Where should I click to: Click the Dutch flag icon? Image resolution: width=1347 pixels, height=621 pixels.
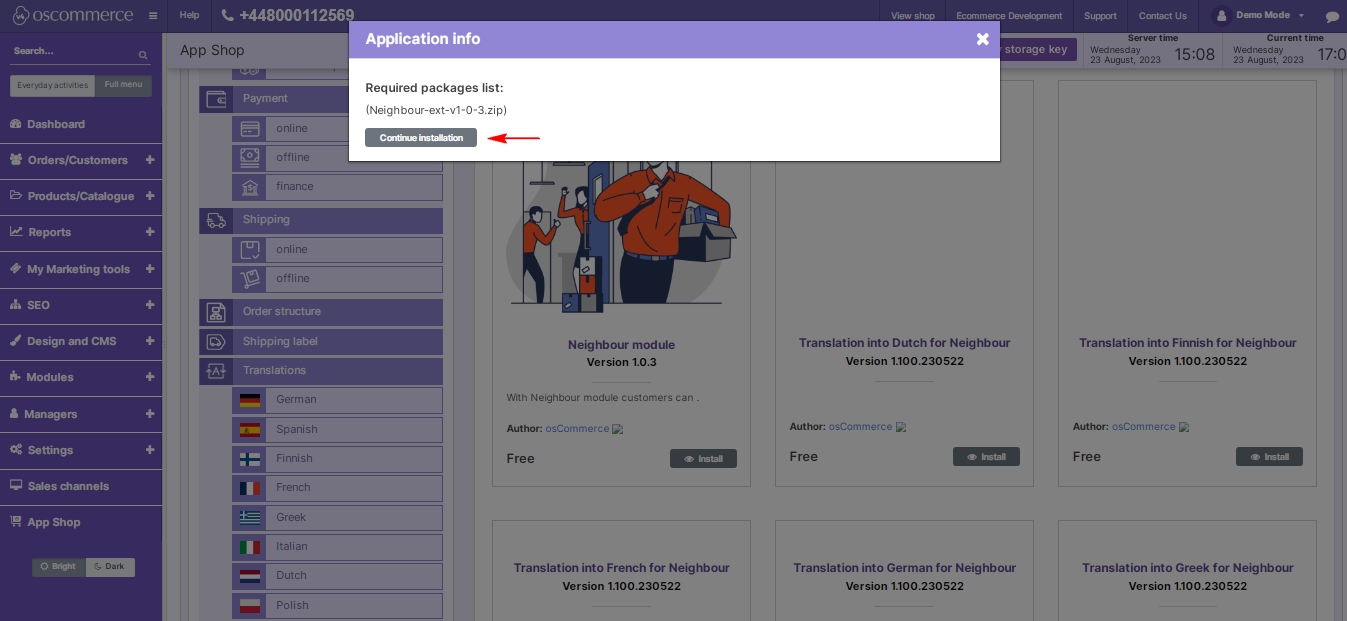tap(250, 576)
